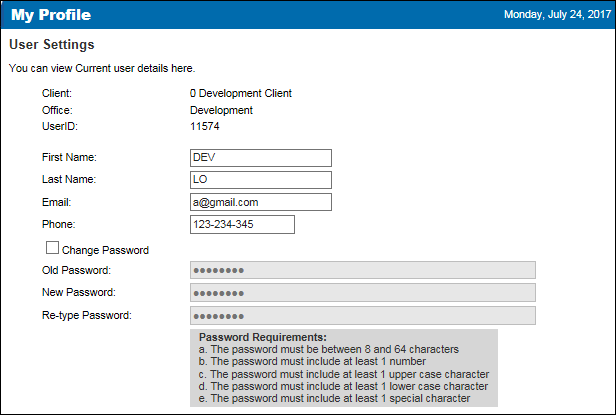Tick the Change Password checkbox
Screen dimensions: 616x415
(52, 248)
